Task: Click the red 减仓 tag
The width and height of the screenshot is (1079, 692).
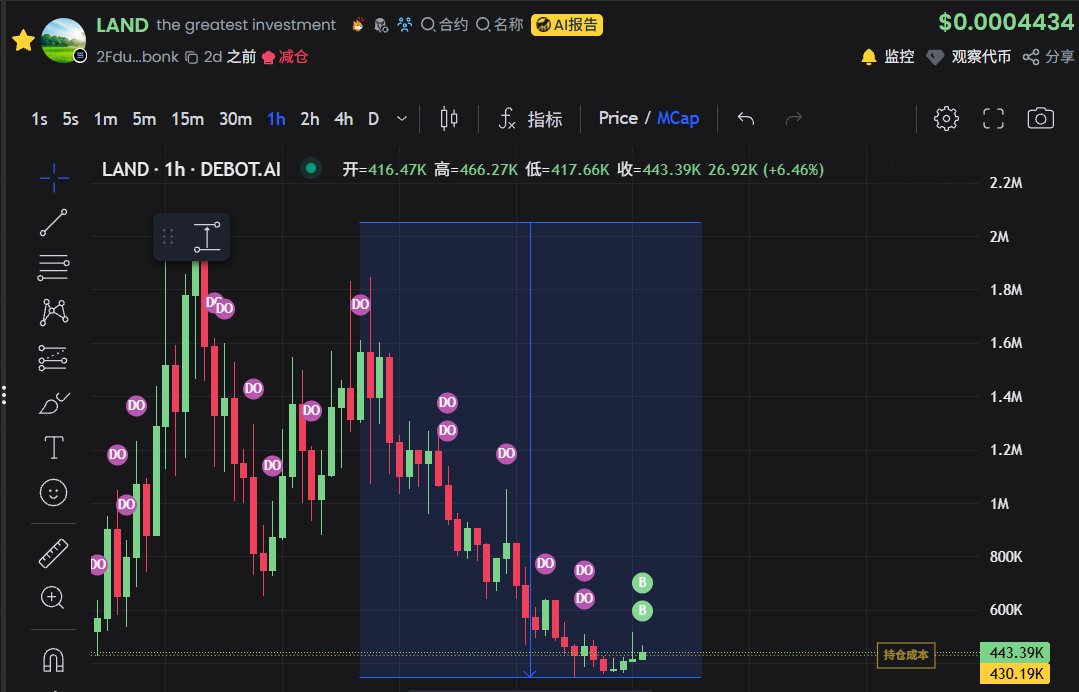Action: 285,57
